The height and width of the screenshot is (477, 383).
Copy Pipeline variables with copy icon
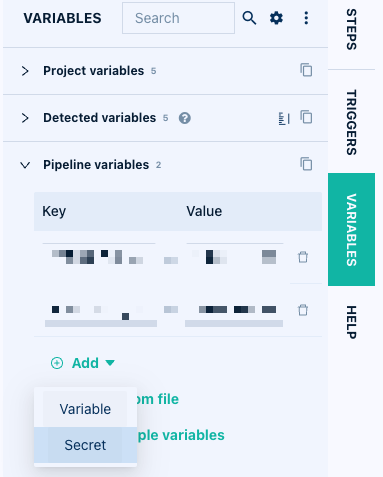306,164
